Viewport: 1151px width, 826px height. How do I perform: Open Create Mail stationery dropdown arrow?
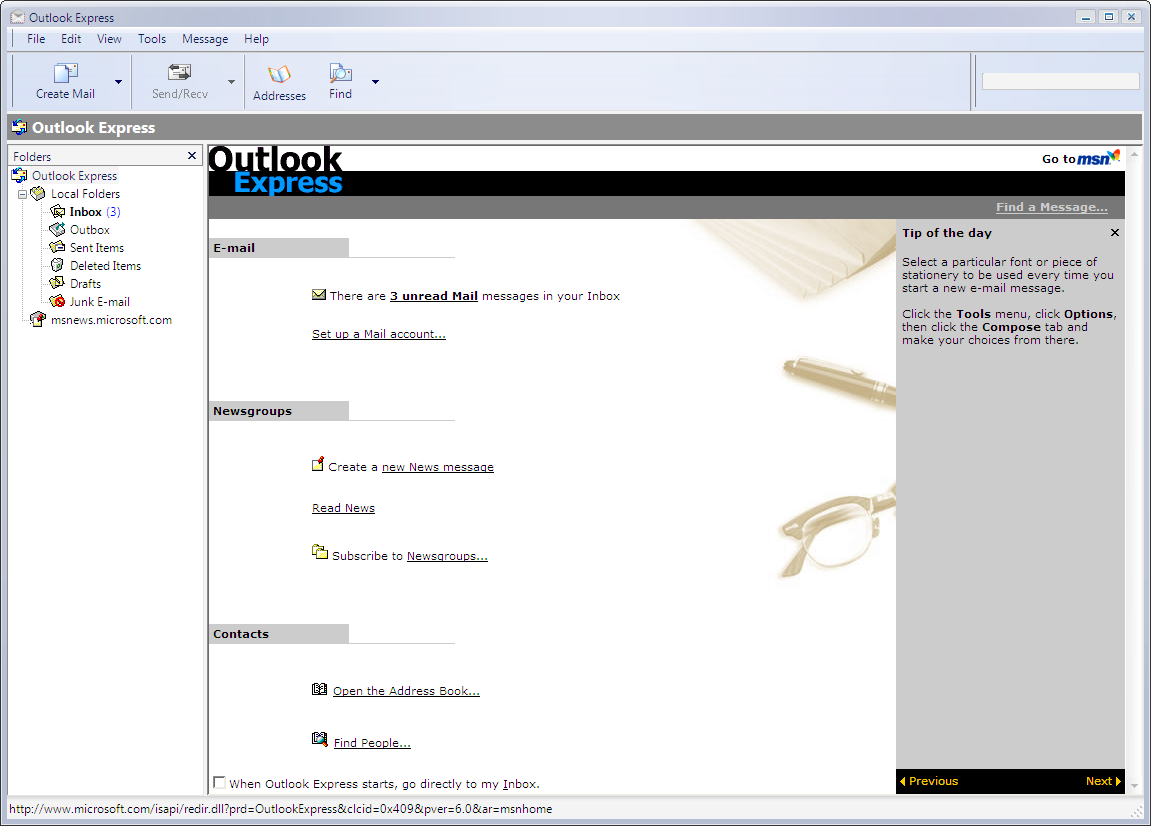pyautogui.click(x=118, y=81)
